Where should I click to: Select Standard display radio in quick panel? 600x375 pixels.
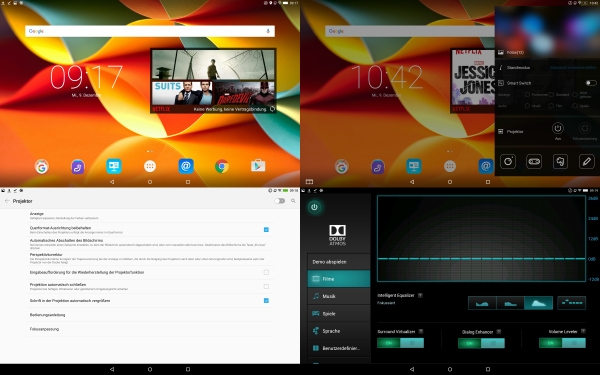pyautogui.click(x=551, y=95)
